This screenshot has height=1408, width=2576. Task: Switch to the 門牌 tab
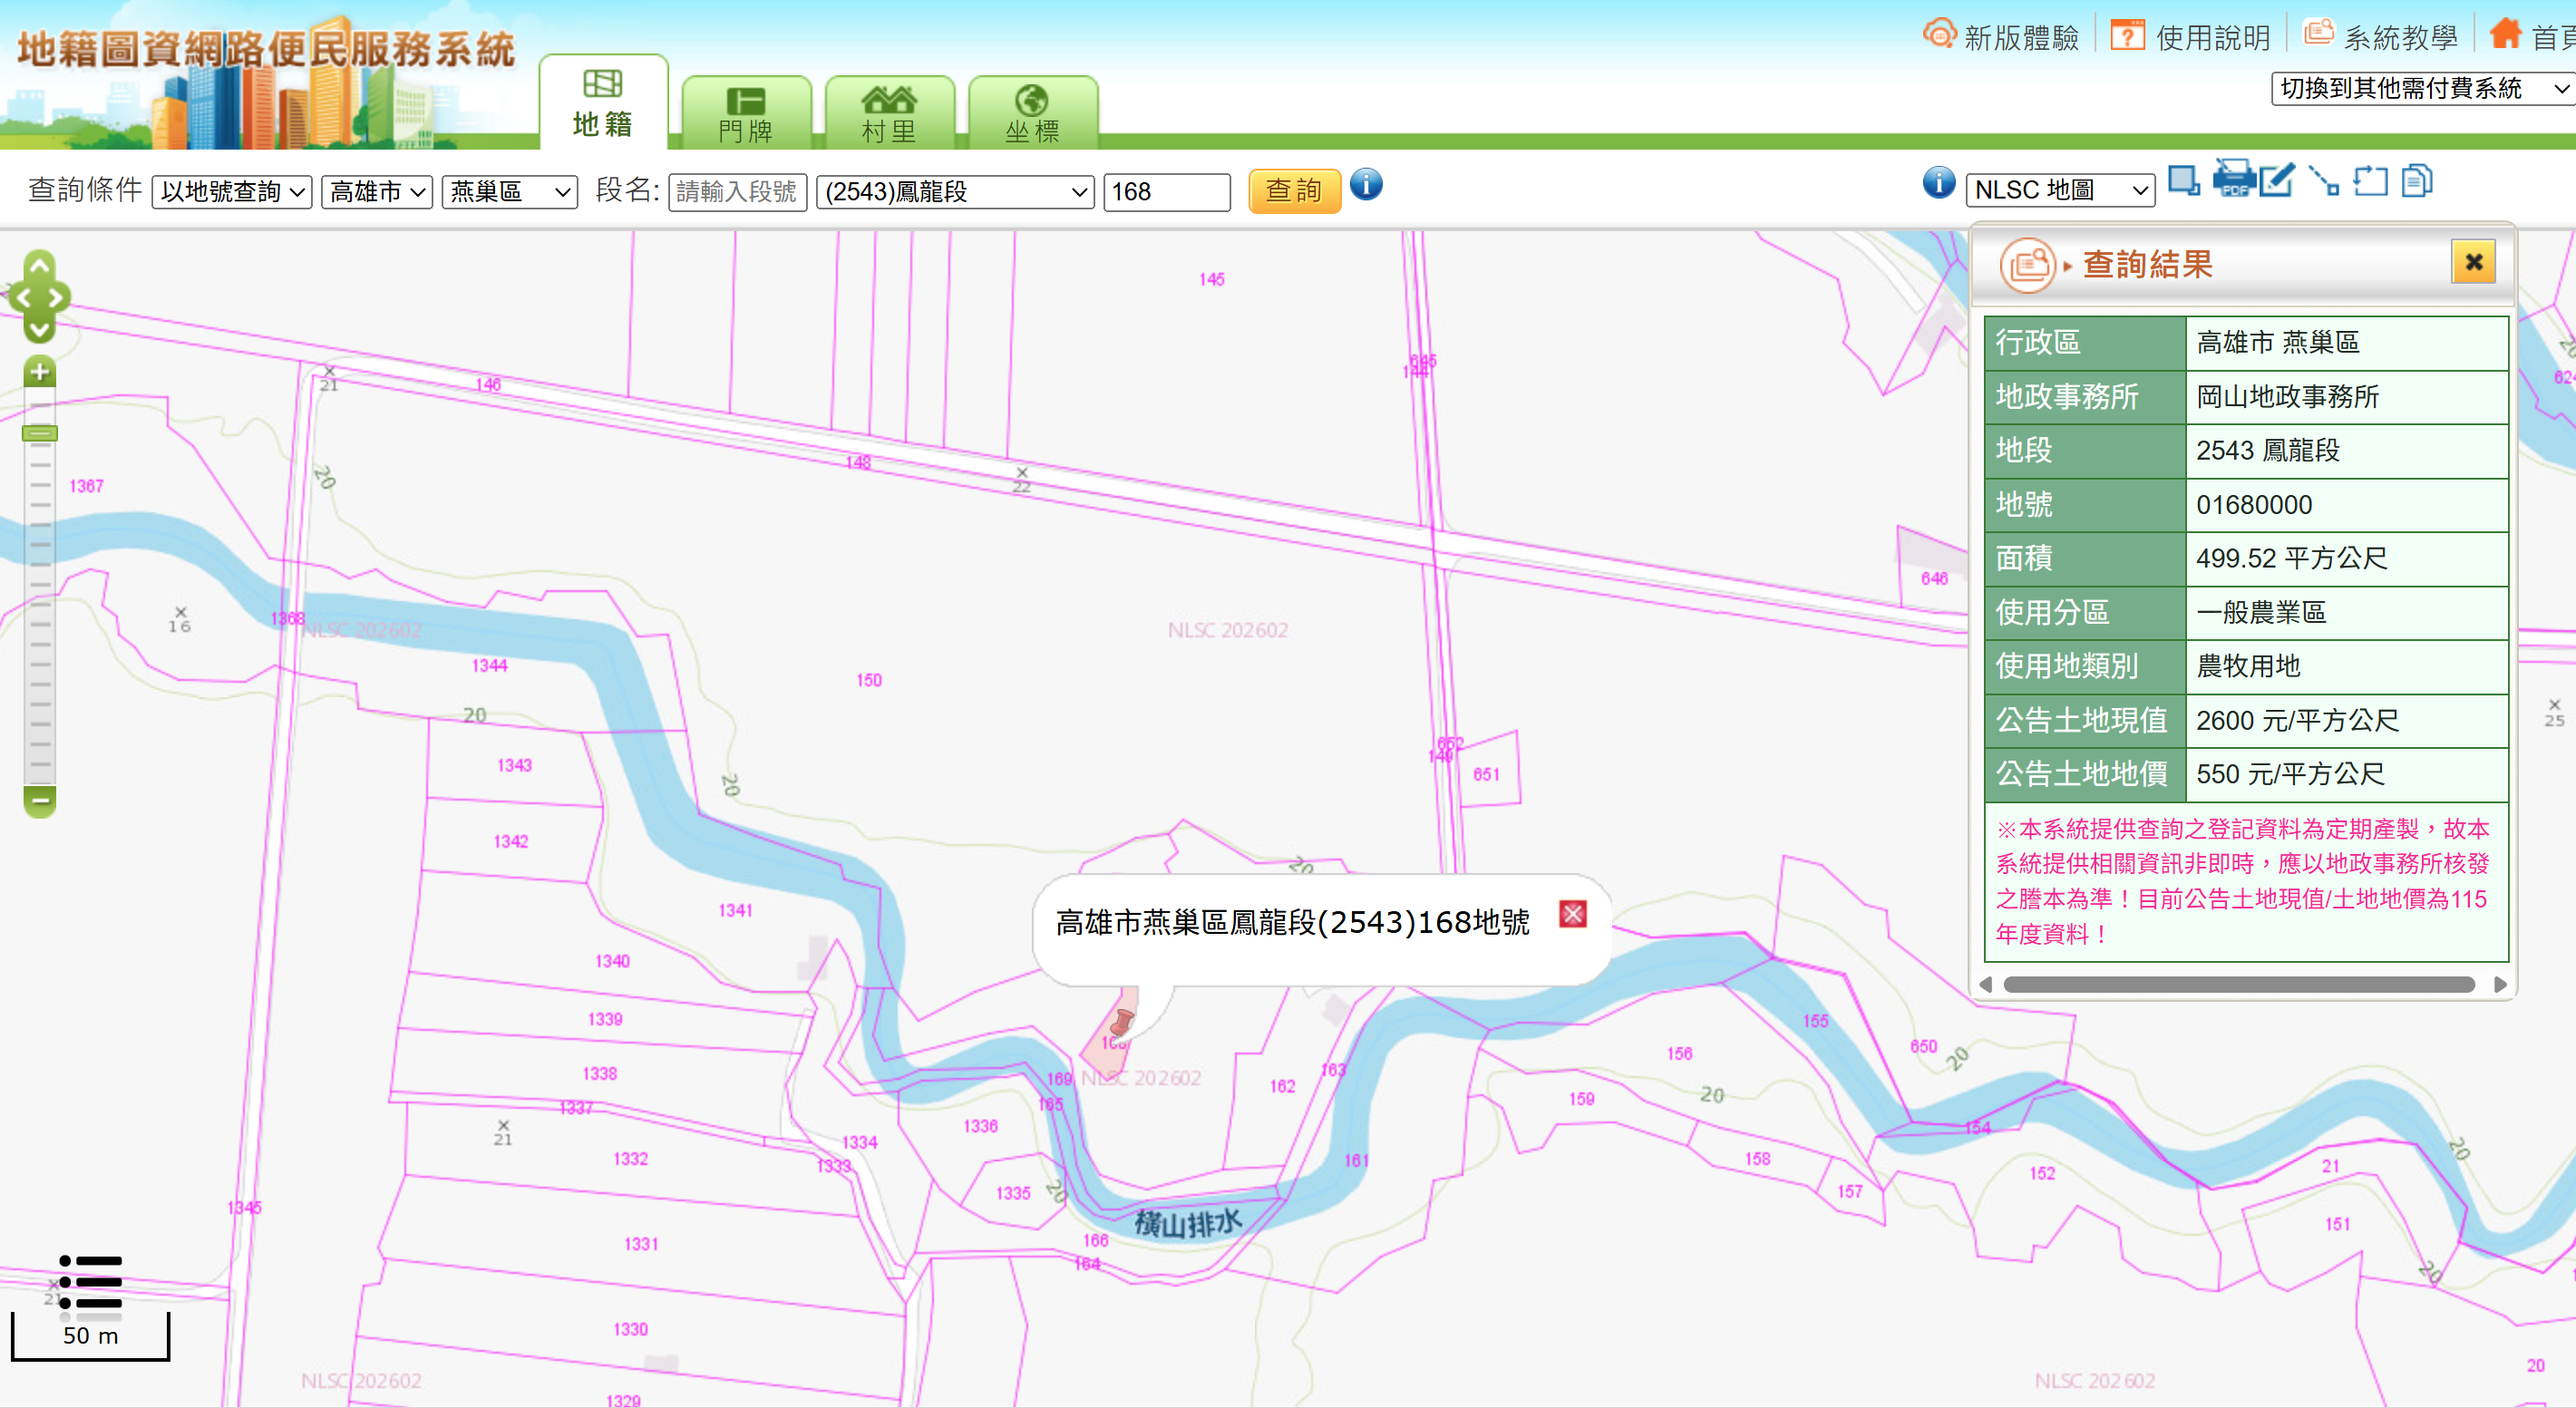click(x=746, y=114)
